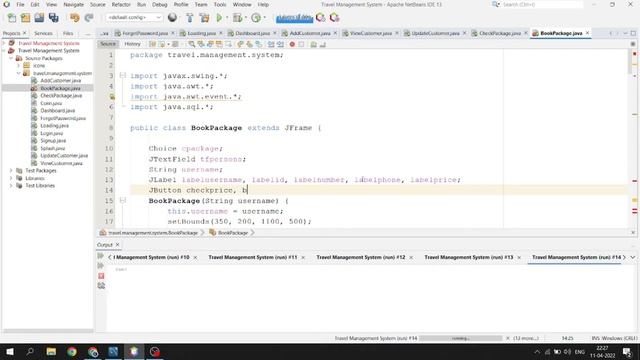640x360 pixels.
Task: Click the running progress bar in status bar
Action: pyautogui.click(x=461, y=338)
